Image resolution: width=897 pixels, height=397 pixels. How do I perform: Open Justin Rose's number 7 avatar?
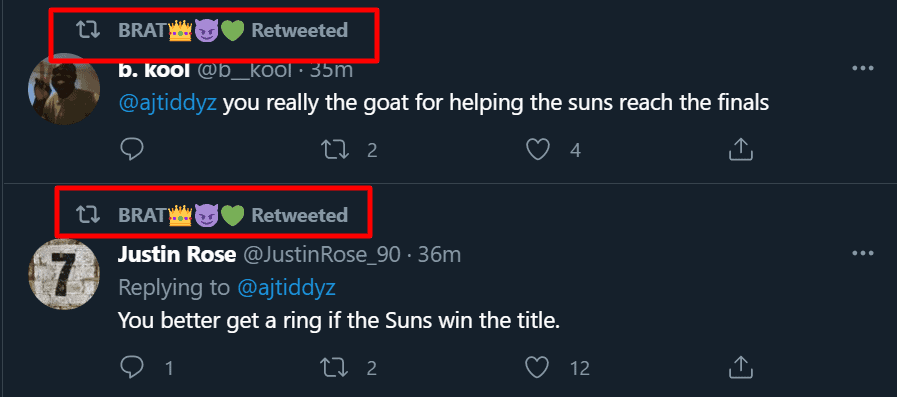pos(63,275)
